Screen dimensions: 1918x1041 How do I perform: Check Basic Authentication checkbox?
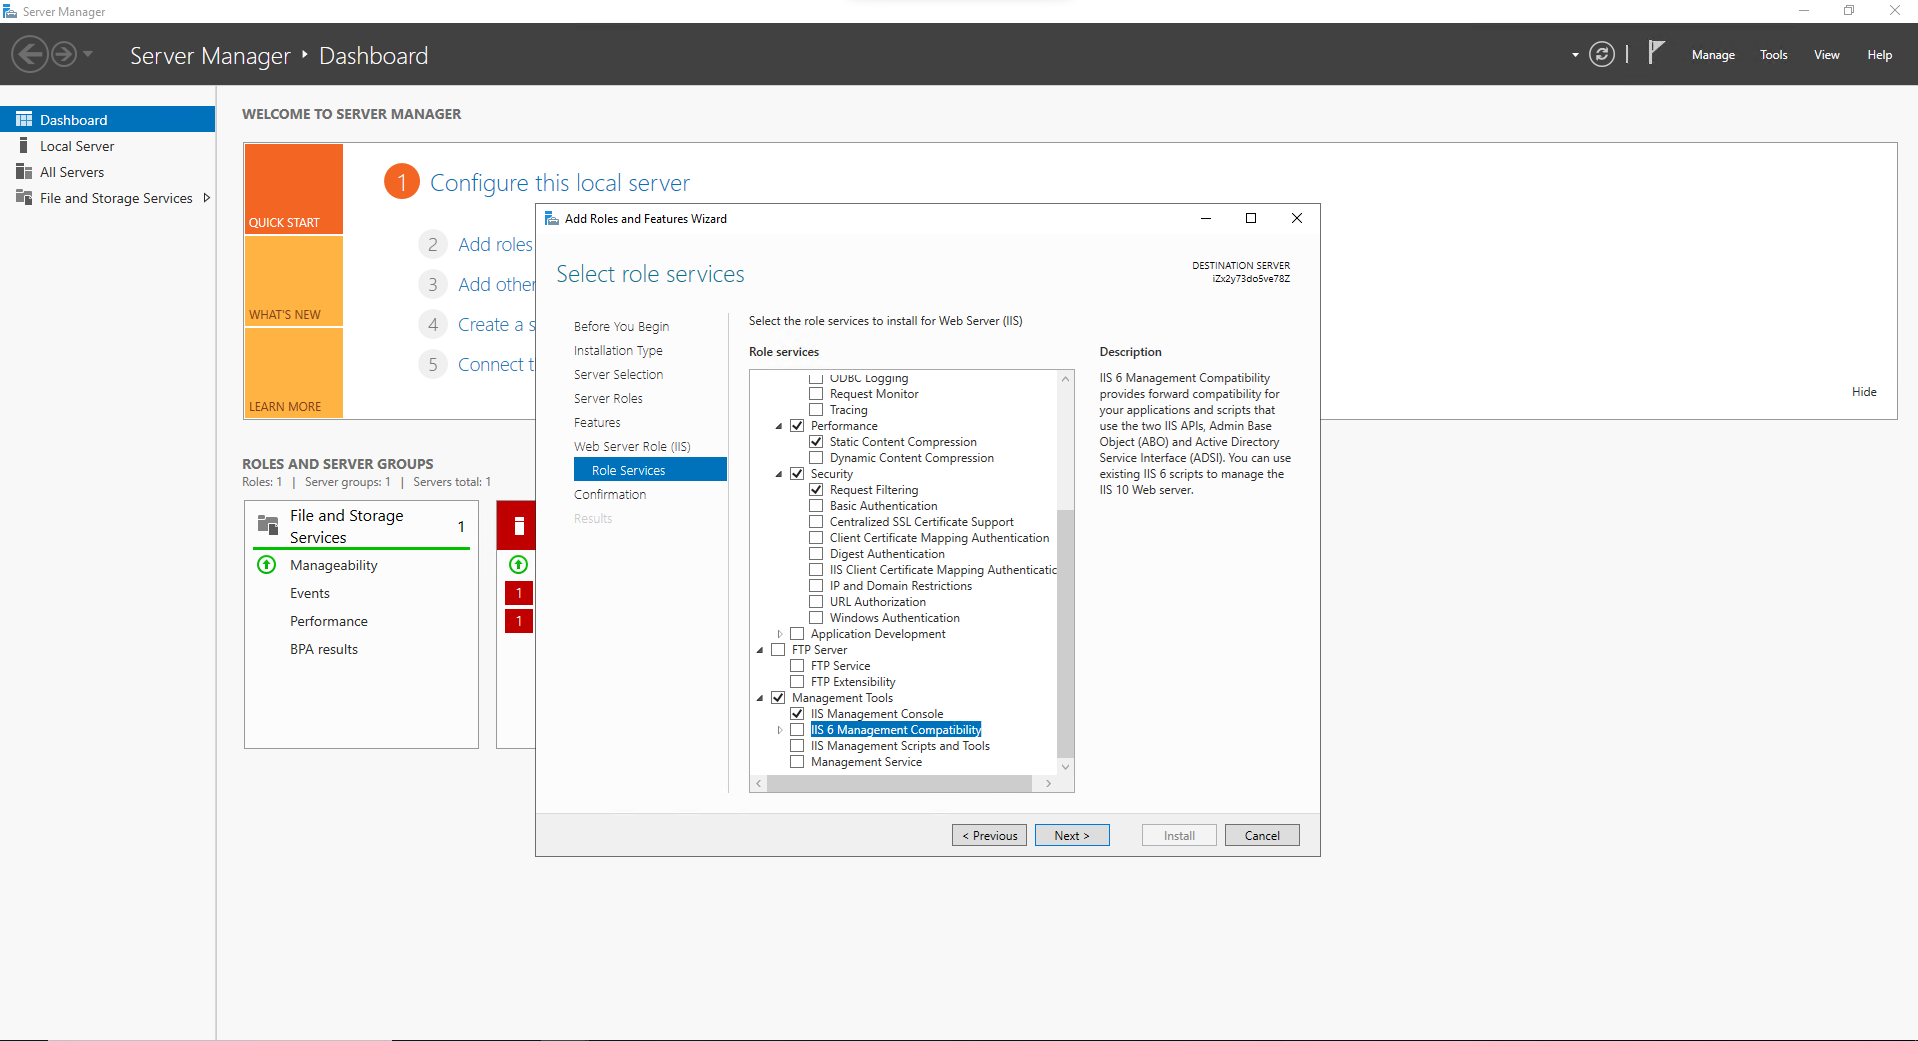coord(816,506)
